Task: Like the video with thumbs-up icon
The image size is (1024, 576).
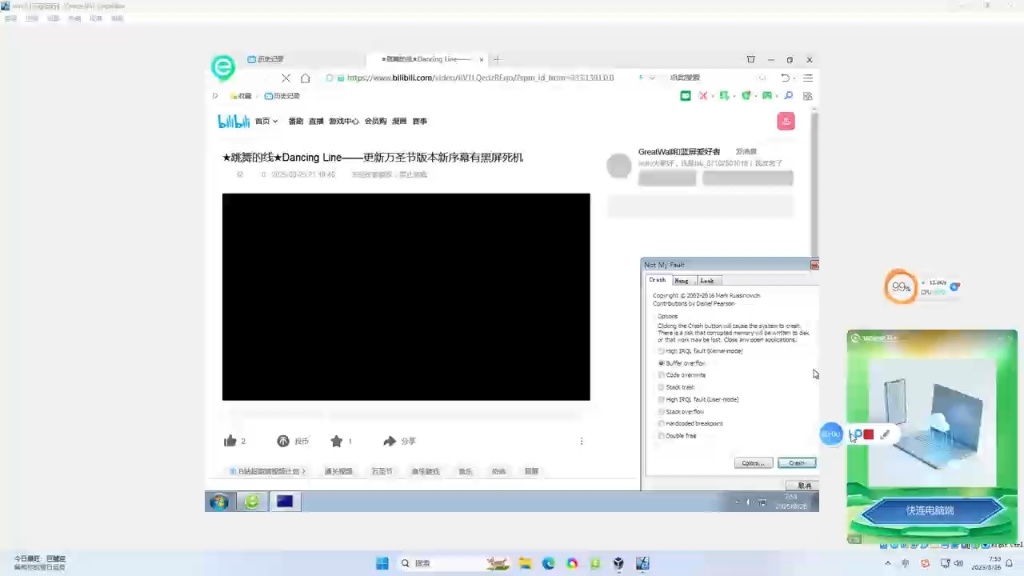Action: (230, 441)
